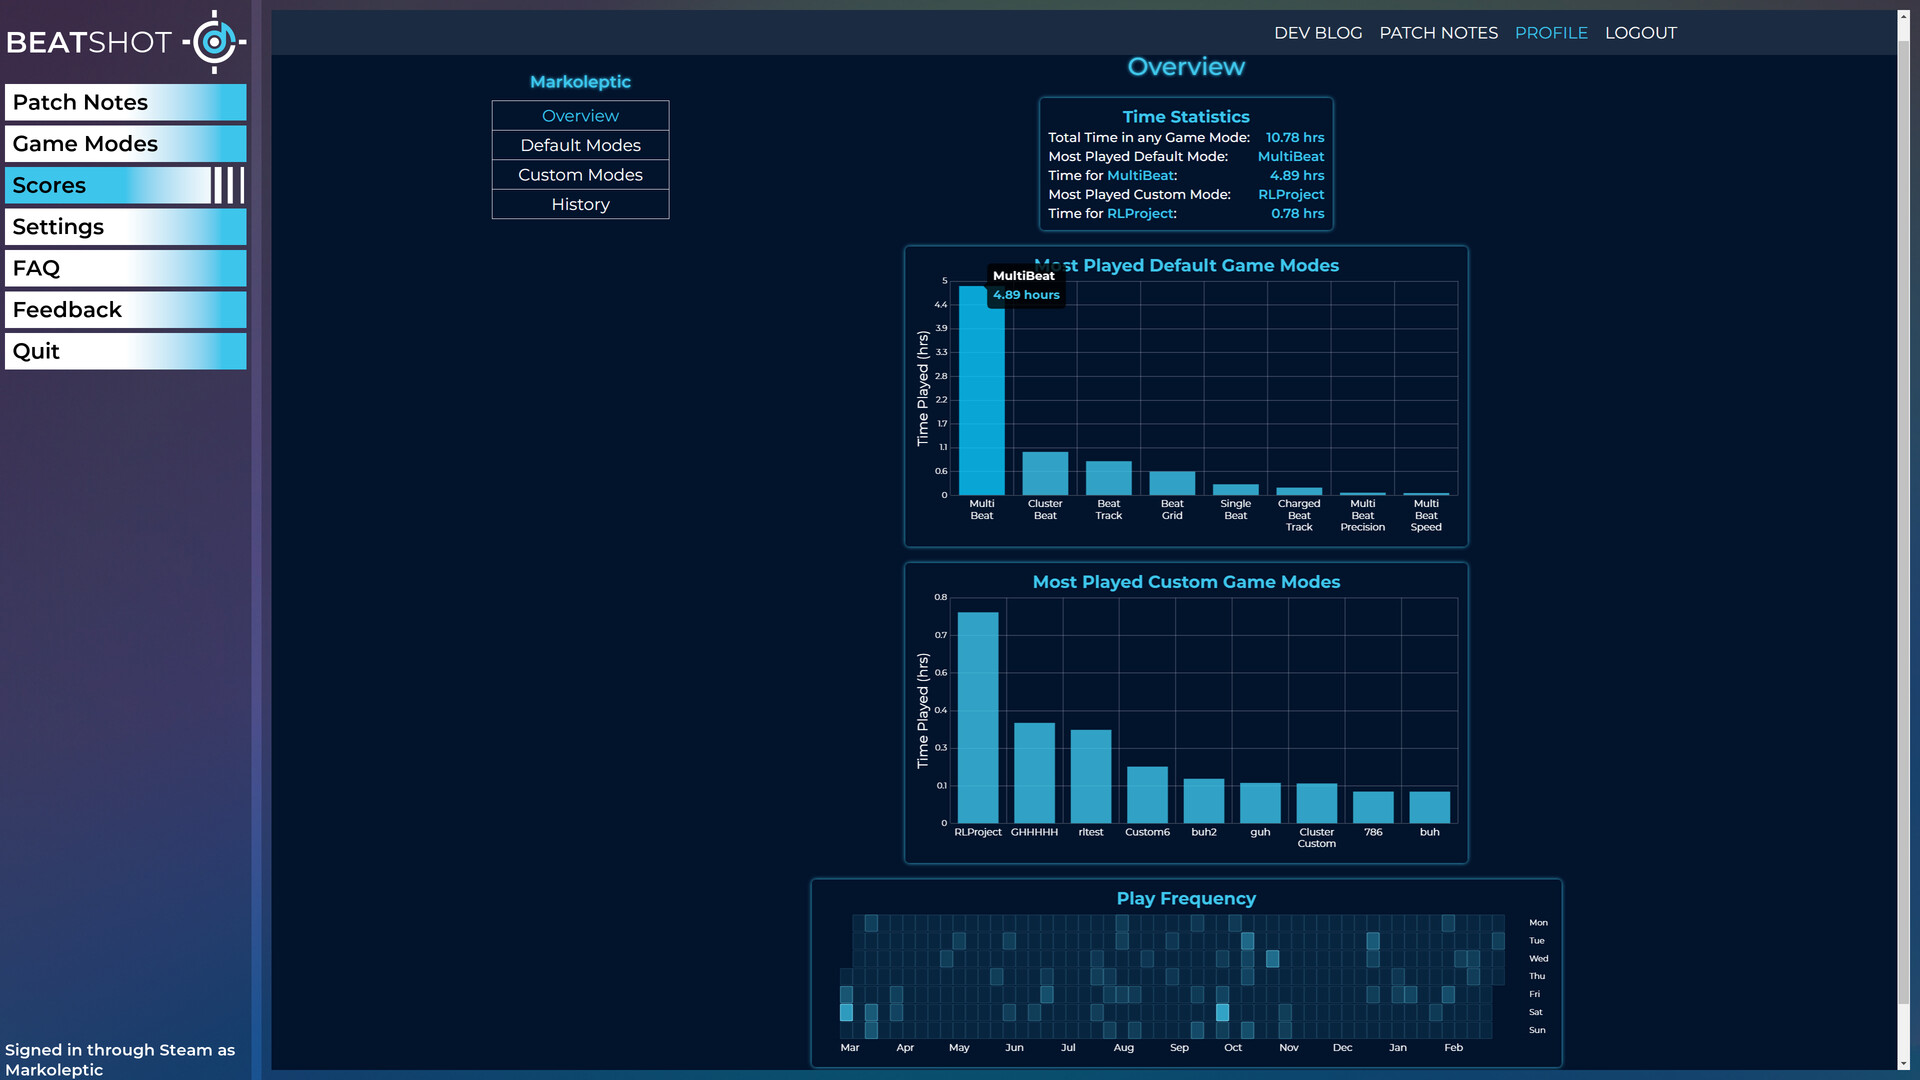Open the History tab
The height and width of the screenshot is (1080, 1920).
click(580, 204)
